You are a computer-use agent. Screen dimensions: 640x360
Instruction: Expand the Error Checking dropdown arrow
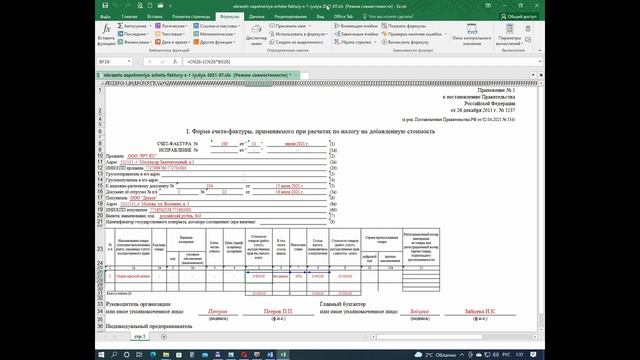[445, 34]
